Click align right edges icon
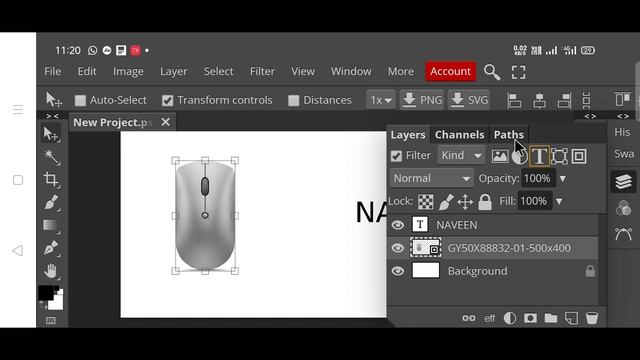The image size is (640, 360). coord(564,100)
